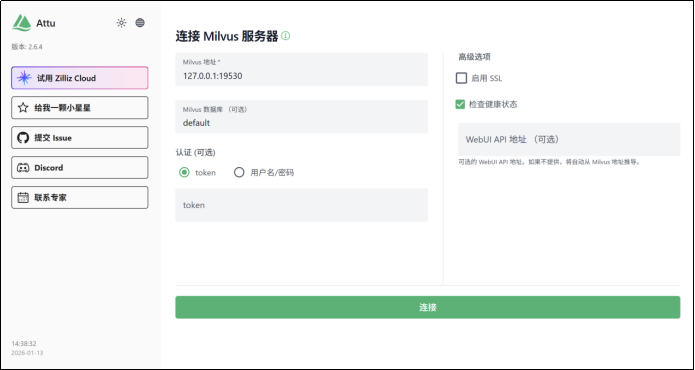Click the 认证 (可选) label

point(195,152)
